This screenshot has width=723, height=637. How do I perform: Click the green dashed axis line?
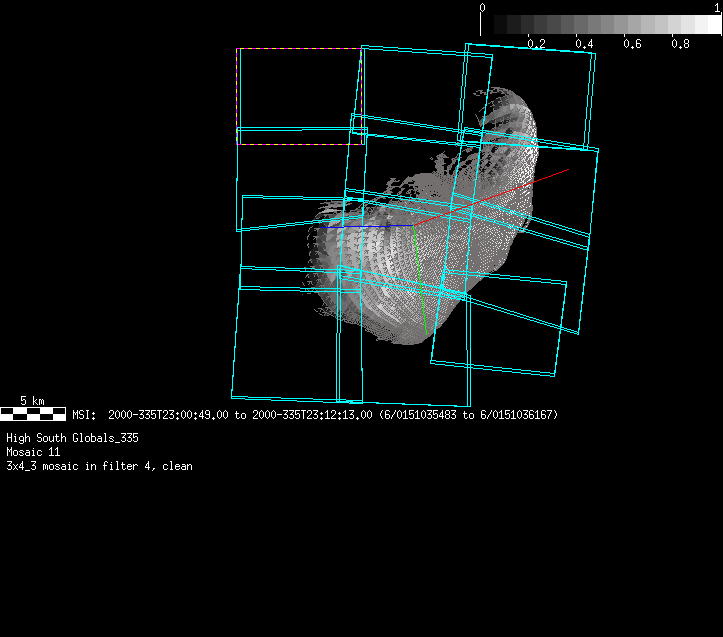421,285
